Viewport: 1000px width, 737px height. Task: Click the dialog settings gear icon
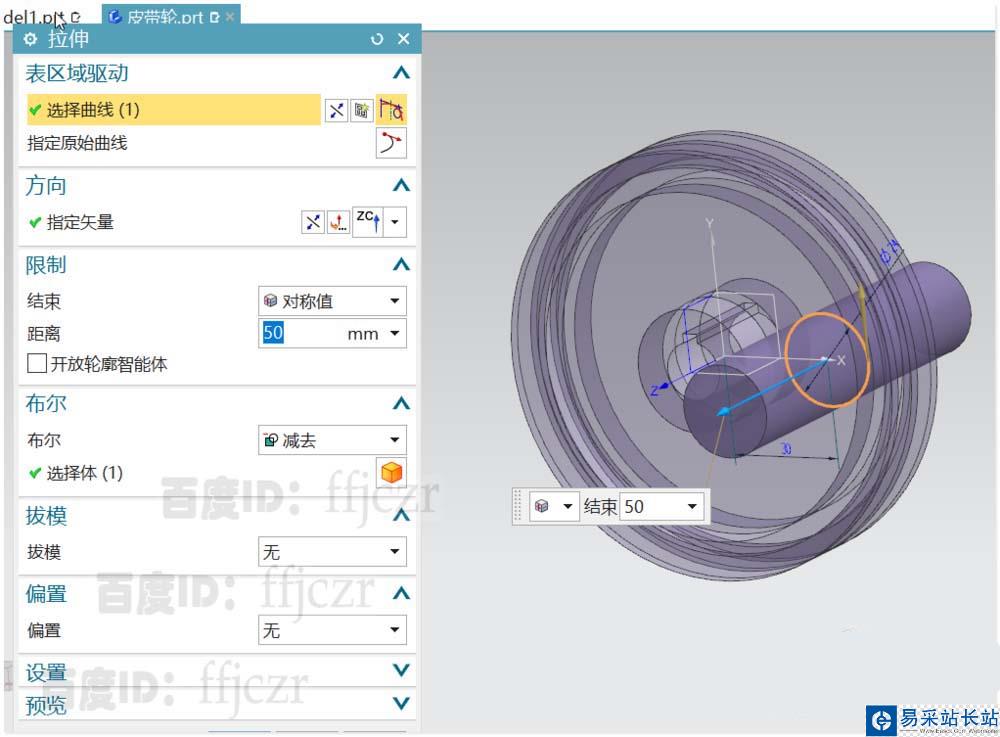pyautogui.click(x=30, y=39)
